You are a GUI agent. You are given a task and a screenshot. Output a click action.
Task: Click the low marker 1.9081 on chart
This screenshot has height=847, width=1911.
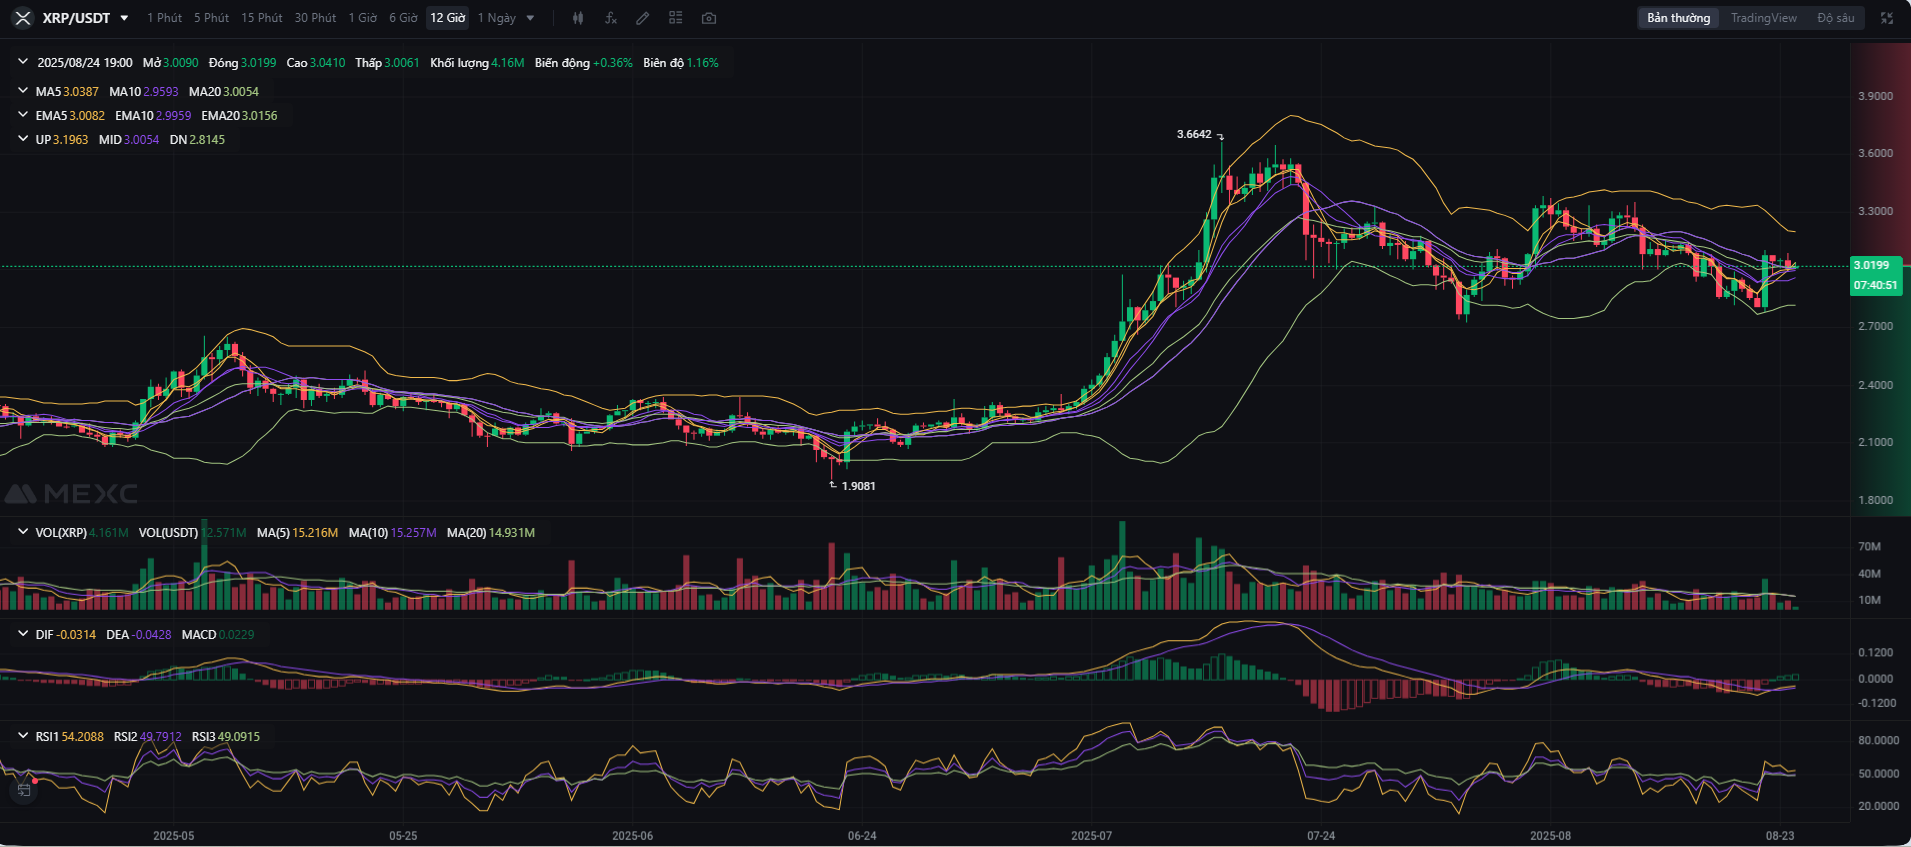[859, 486]
